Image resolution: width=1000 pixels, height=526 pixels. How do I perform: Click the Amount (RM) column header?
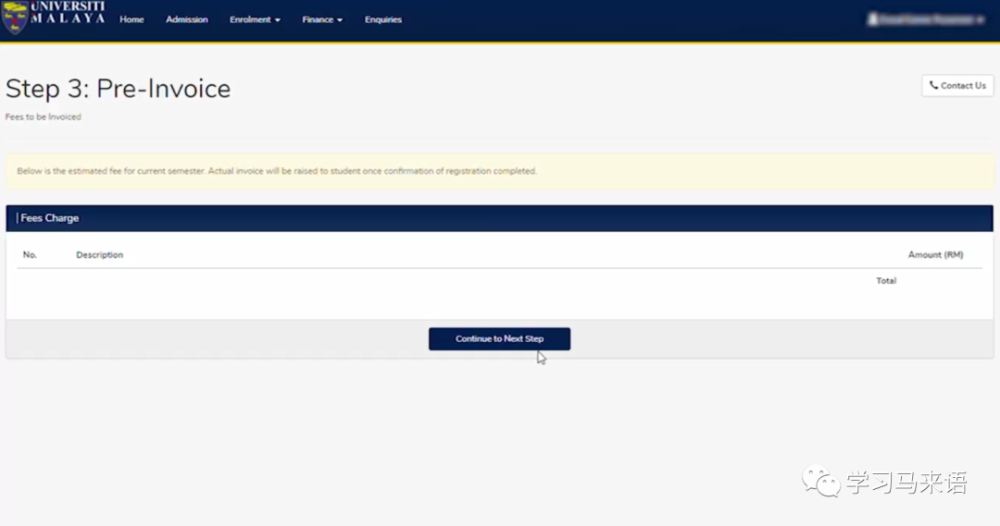pos(934,255)
